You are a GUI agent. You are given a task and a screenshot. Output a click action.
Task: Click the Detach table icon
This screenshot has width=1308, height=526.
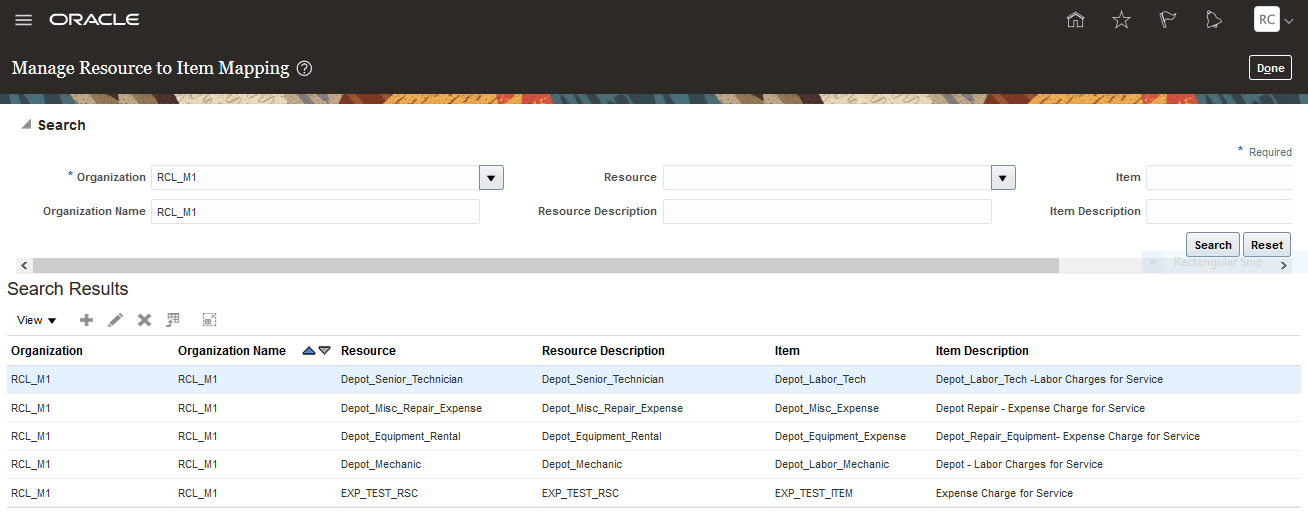point(209,320)
